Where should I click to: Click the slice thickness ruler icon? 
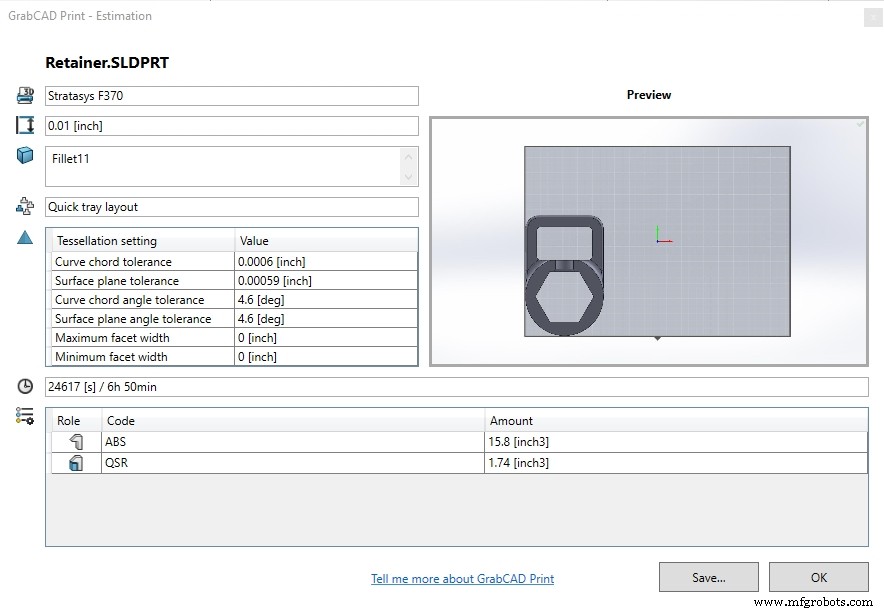click(x=24, y=125)
